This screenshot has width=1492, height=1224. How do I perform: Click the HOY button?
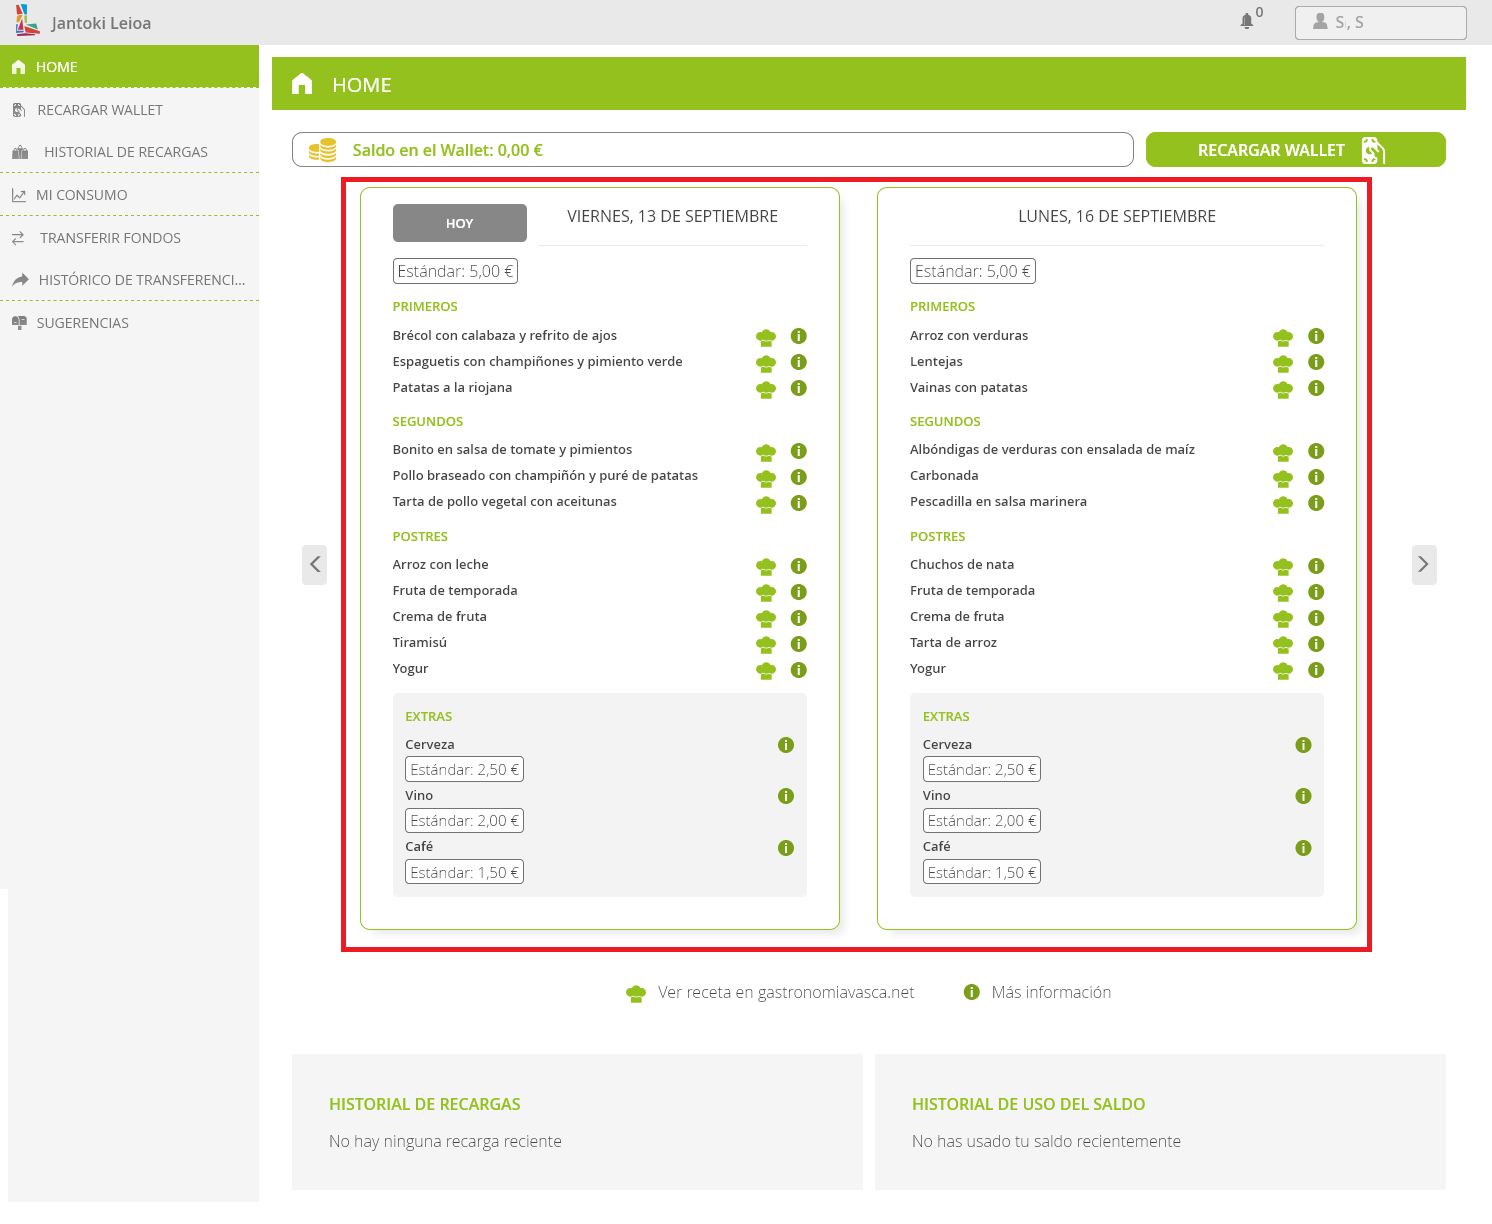coord(460,223)
